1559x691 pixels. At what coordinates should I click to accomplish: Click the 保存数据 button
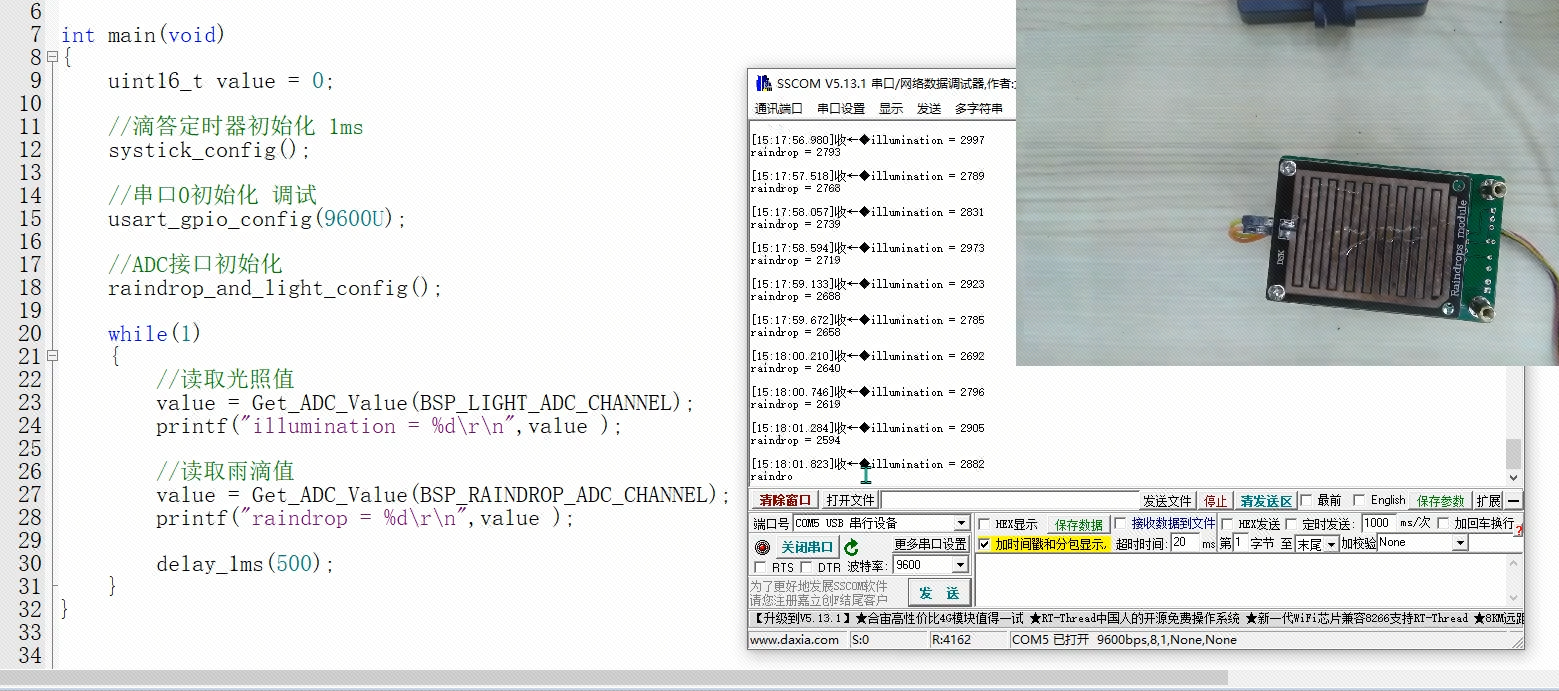pyautogui.click(x=1079, y=524)
